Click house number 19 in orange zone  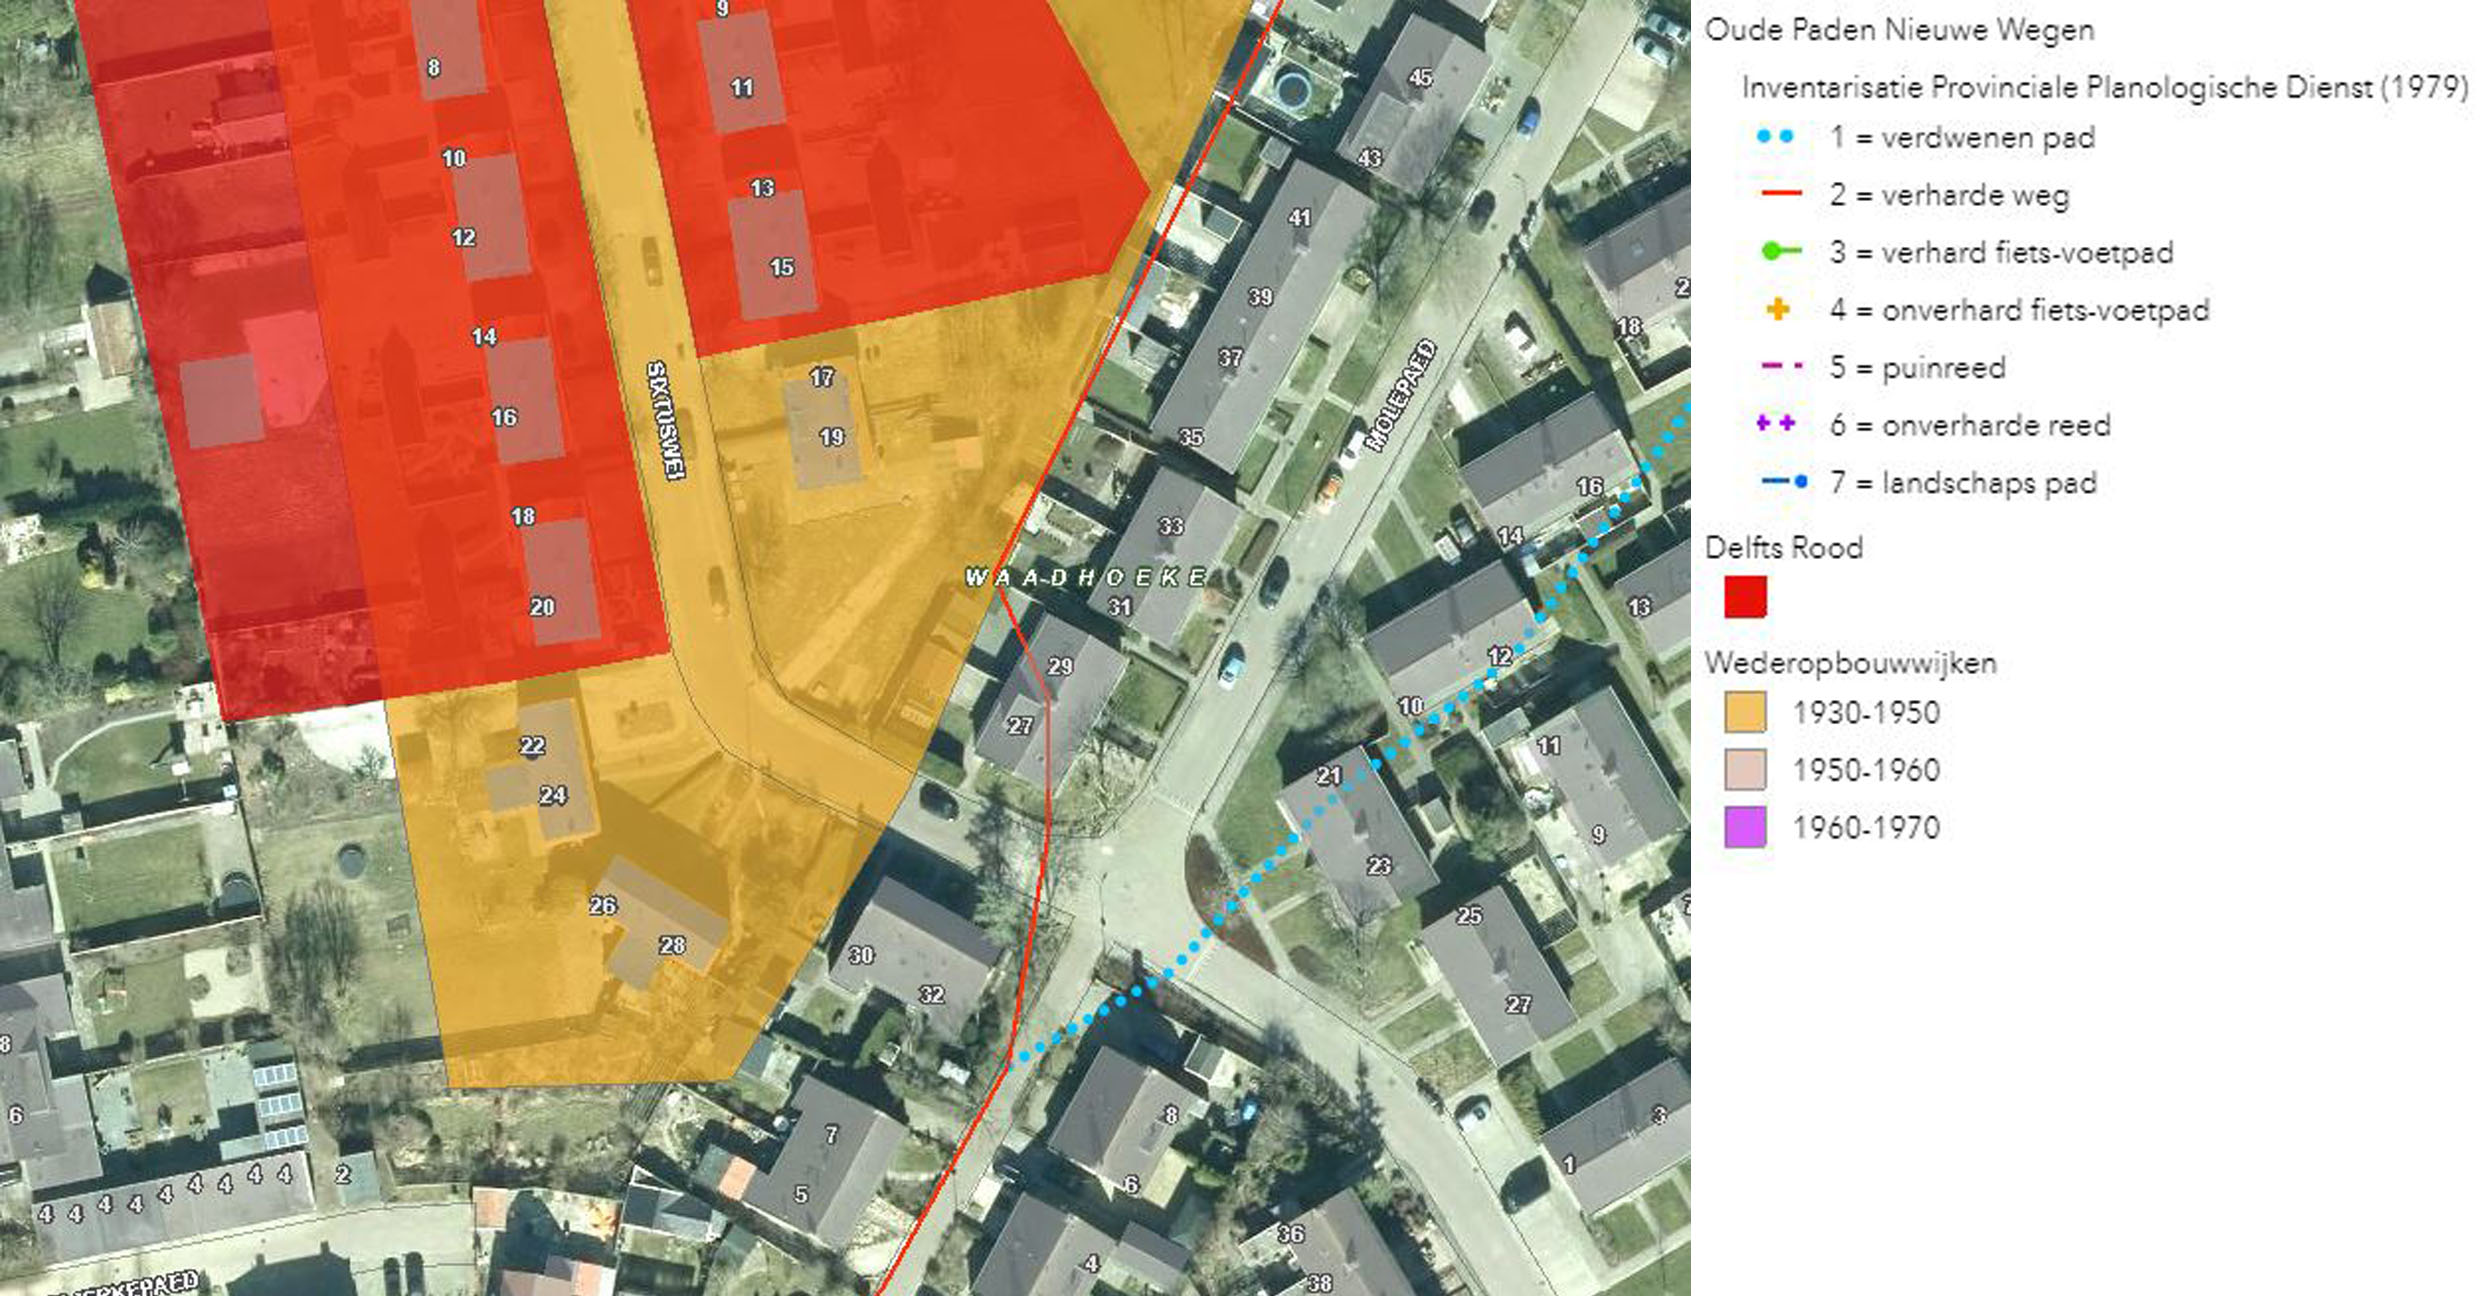click(831, 437)
